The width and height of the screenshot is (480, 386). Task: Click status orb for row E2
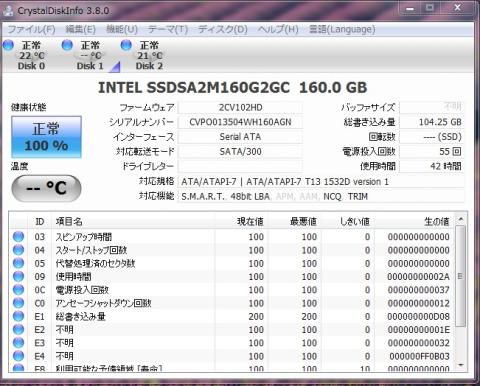click(x=18, y=329)
